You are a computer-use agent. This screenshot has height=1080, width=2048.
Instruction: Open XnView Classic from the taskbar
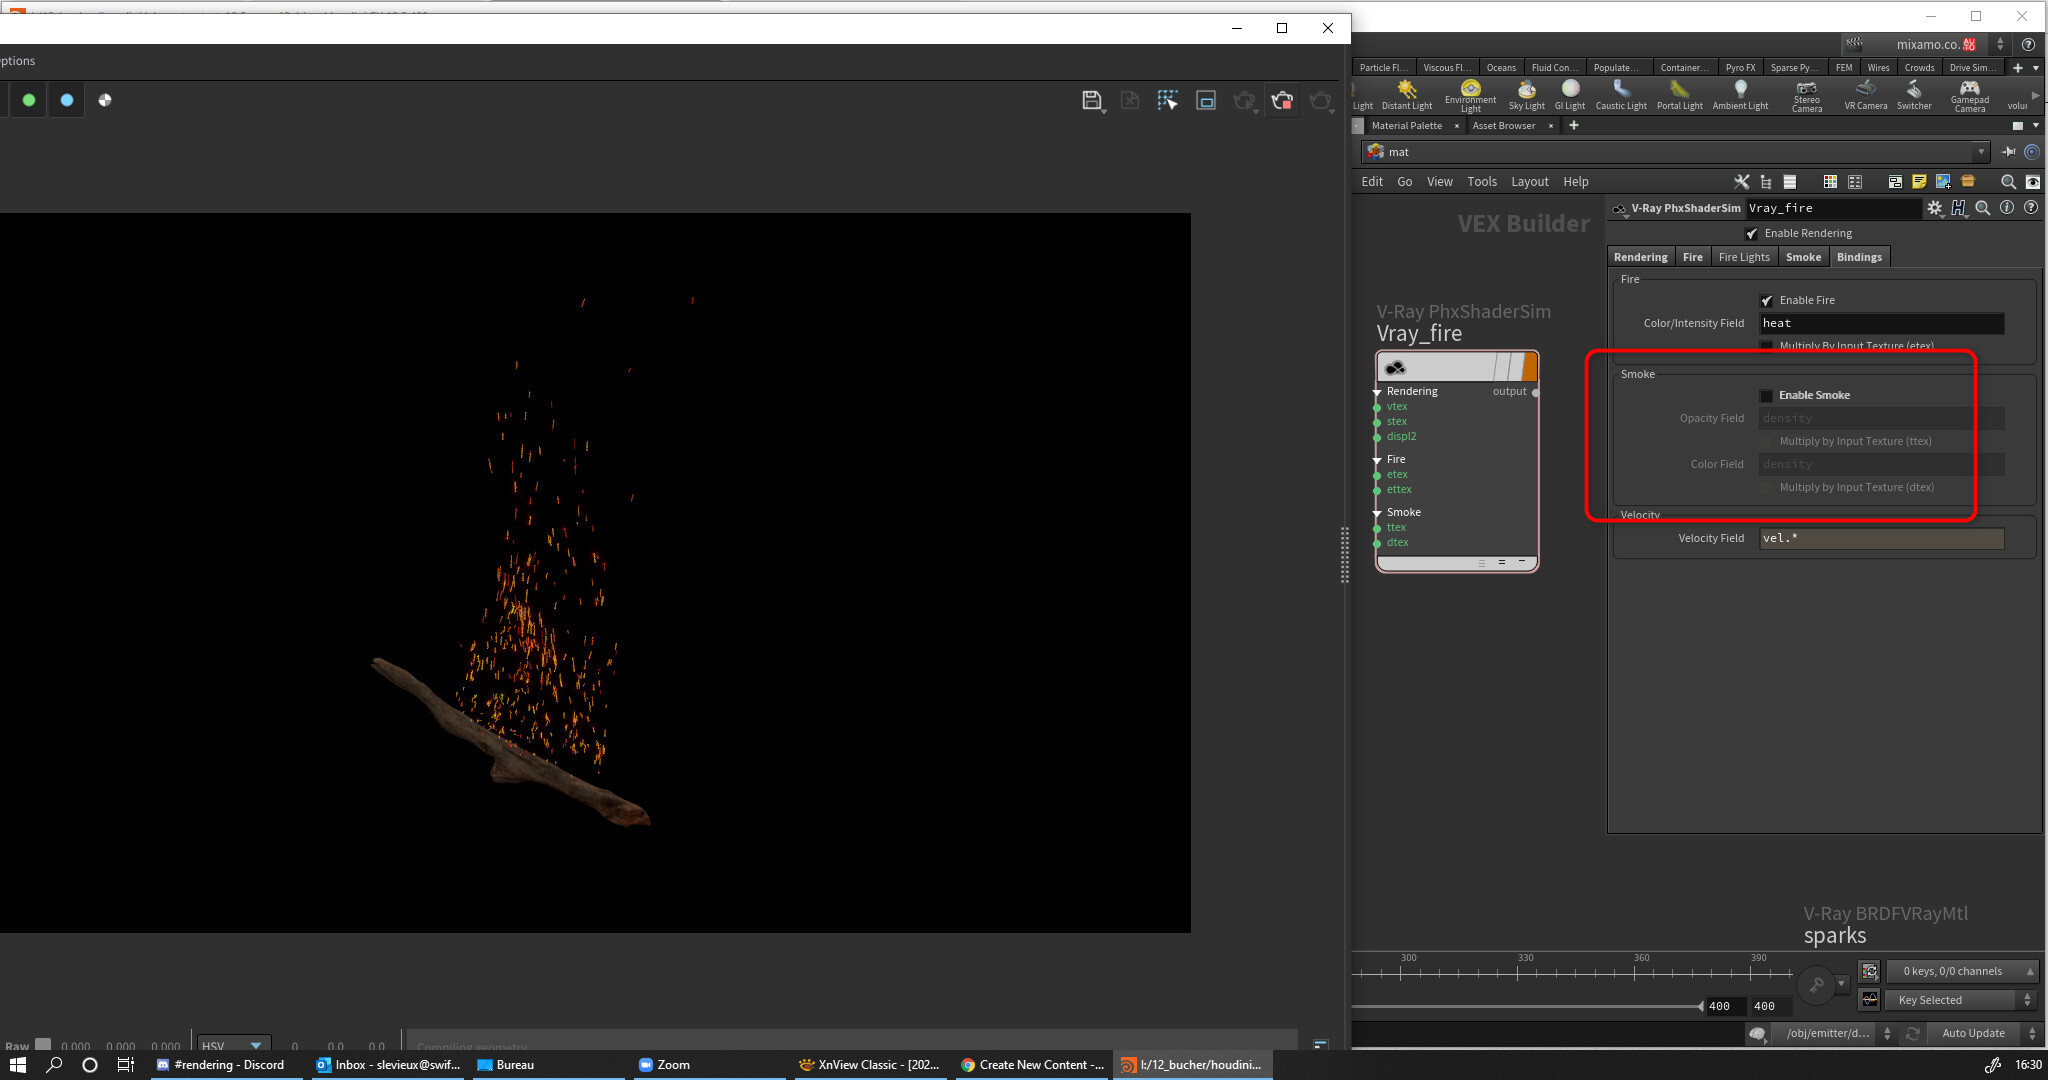pyautogui.click(x=869, y=1065)
